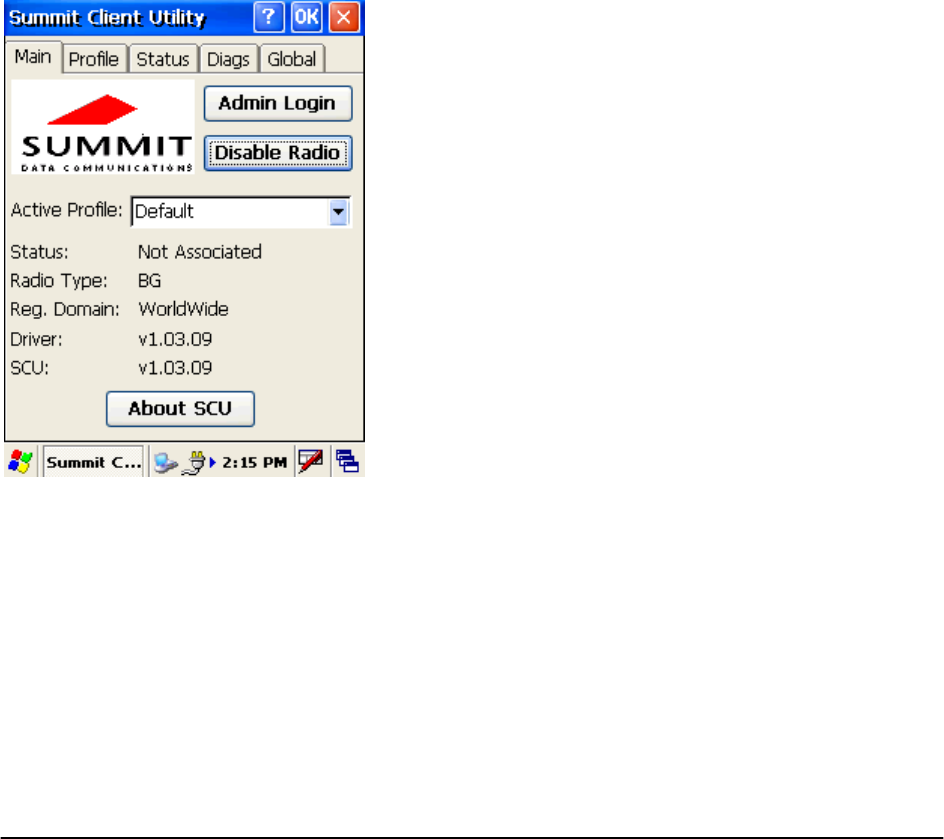Switch to the Main tab

point(33,57)
